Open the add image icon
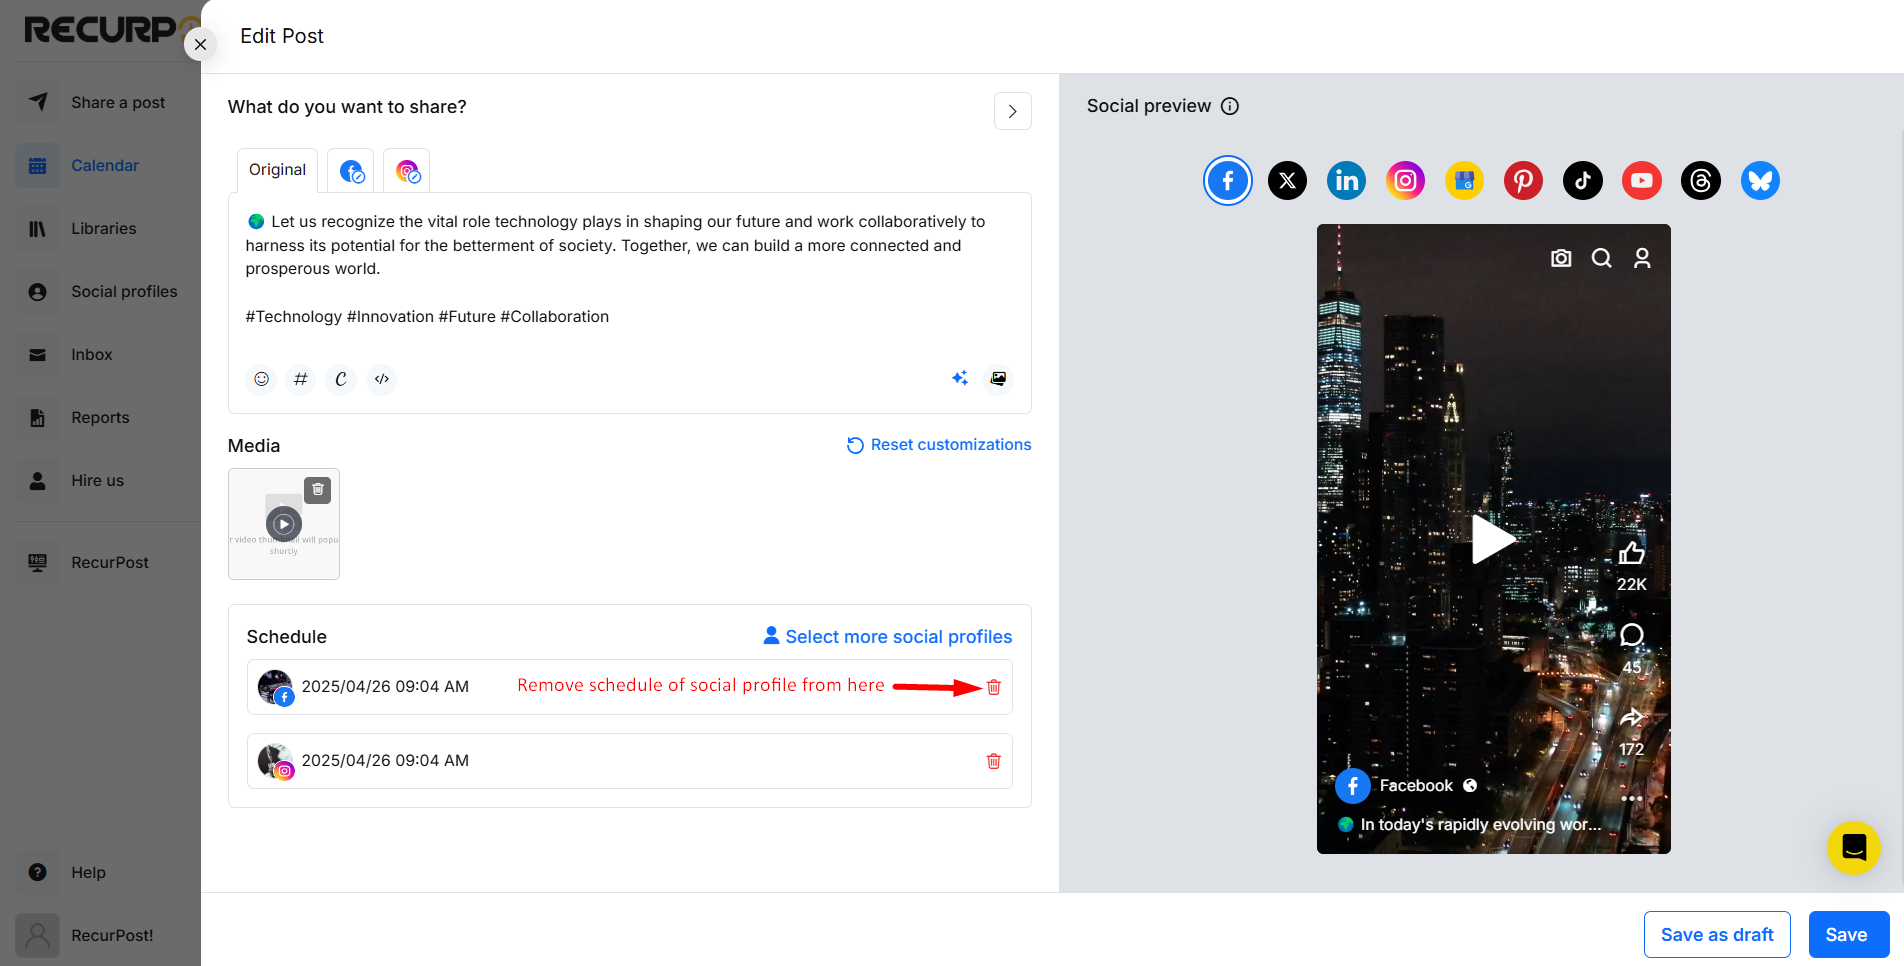This screenshot has height=966, width=1904. click(998, 378)
